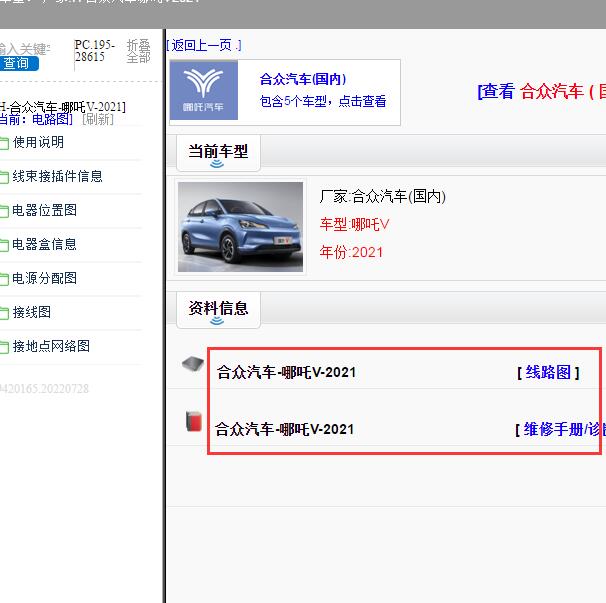Click folder icon beside 电源分配图

(4, 279)
